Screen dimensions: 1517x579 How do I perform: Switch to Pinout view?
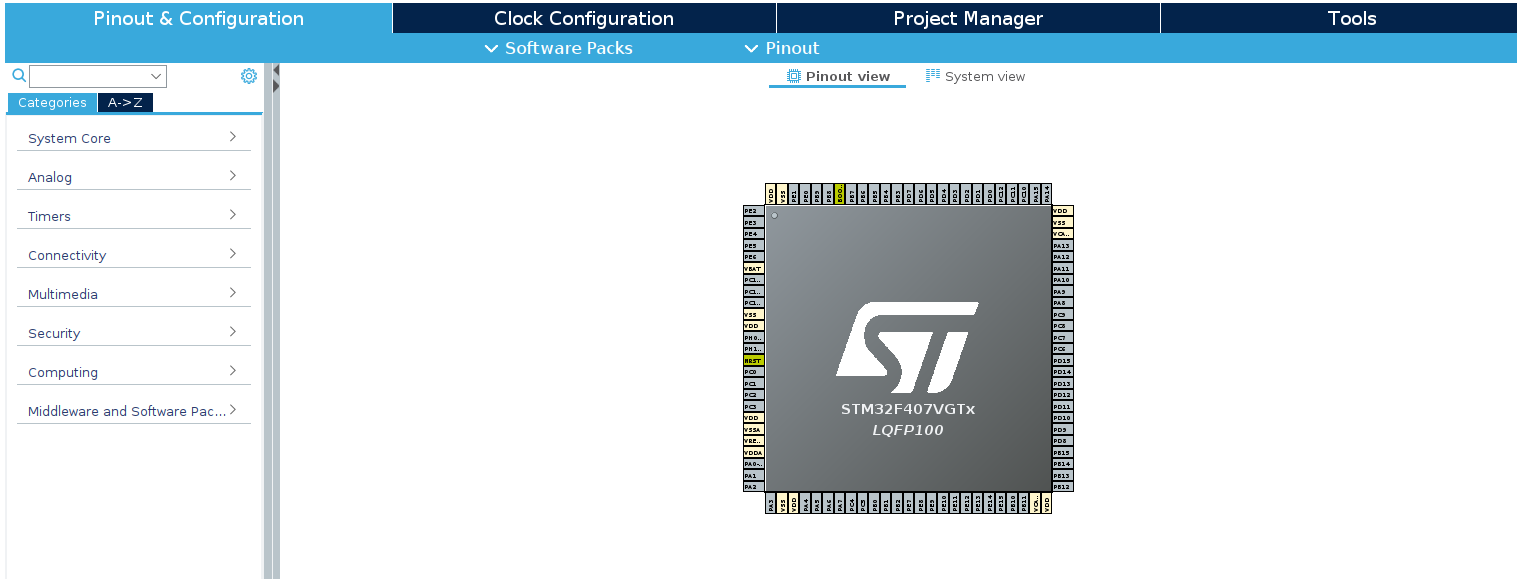click(837, 77)
